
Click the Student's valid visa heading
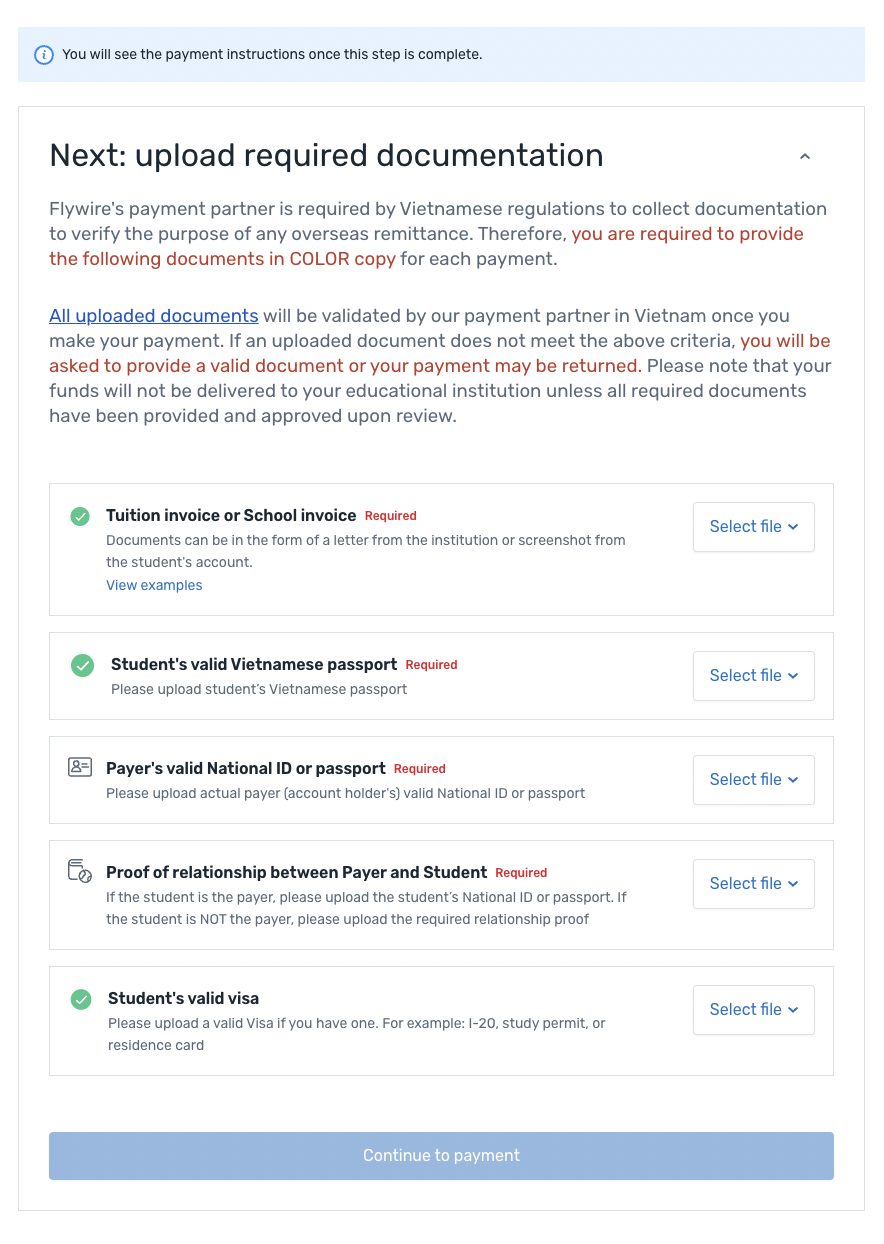click(x=183, y=998)
